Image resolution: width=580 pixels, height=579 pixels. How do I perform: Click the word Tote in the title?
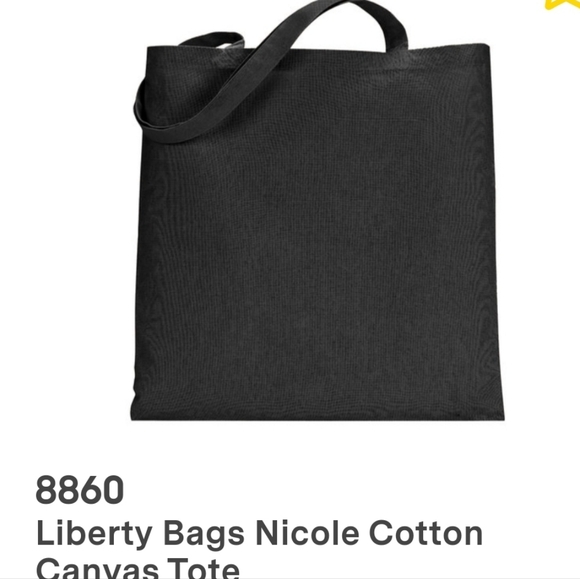[x=203, y=568]
